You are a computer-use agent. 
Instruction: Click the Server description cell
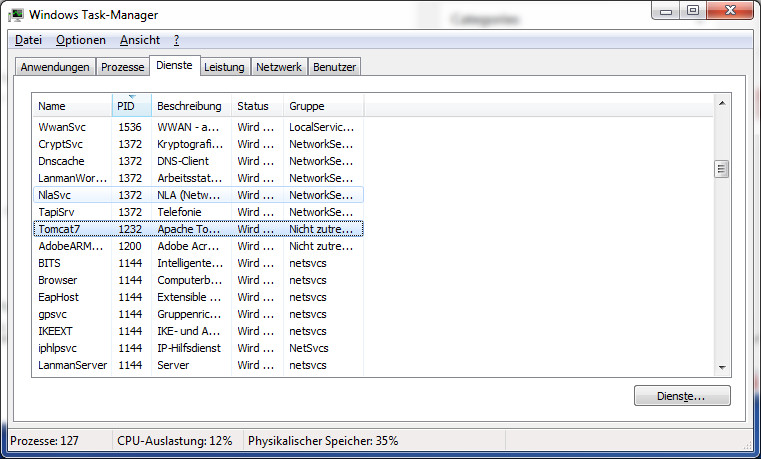tap(173, 365)
